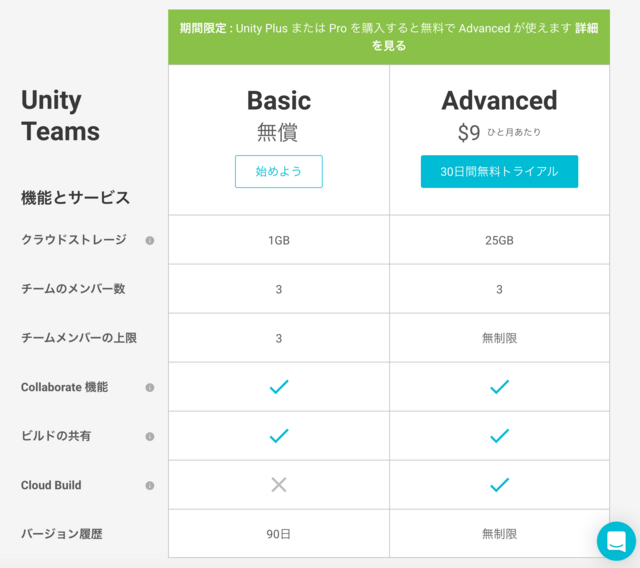The height and width of the screenshot is (568, 640).
Task: Click the 1GB storage value
Action: (279, 240)
